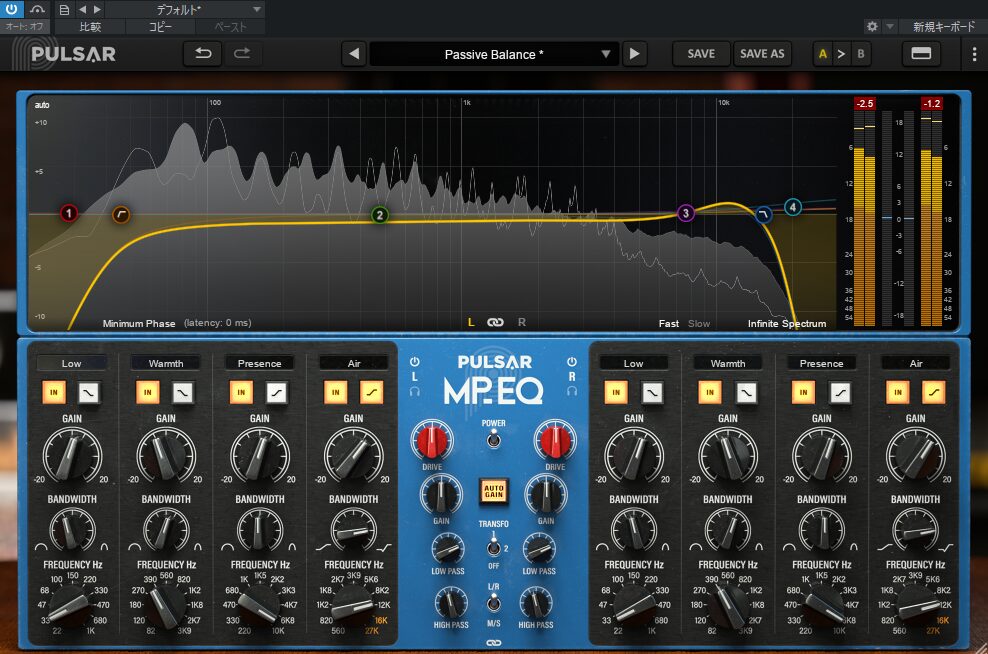Select EQ band node 2 on the graph

click(380, 215)
